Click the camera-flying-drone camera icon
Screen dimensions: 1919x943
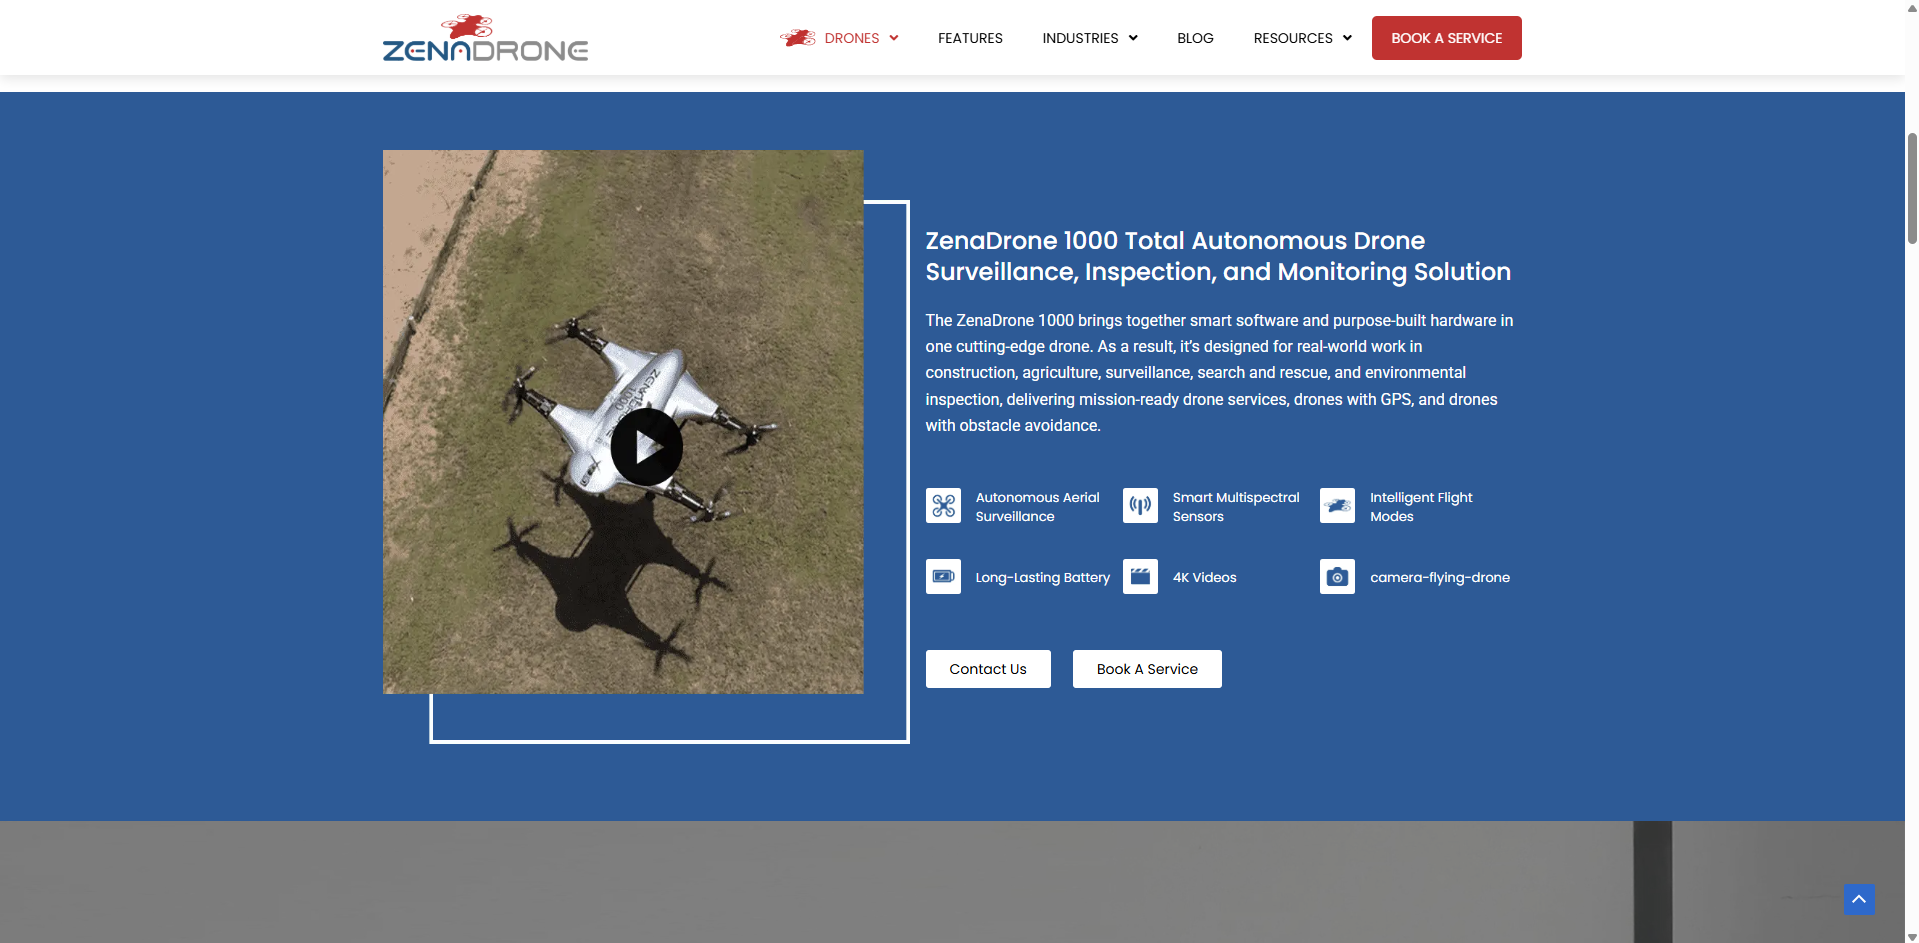click(x=1337, y=577)
